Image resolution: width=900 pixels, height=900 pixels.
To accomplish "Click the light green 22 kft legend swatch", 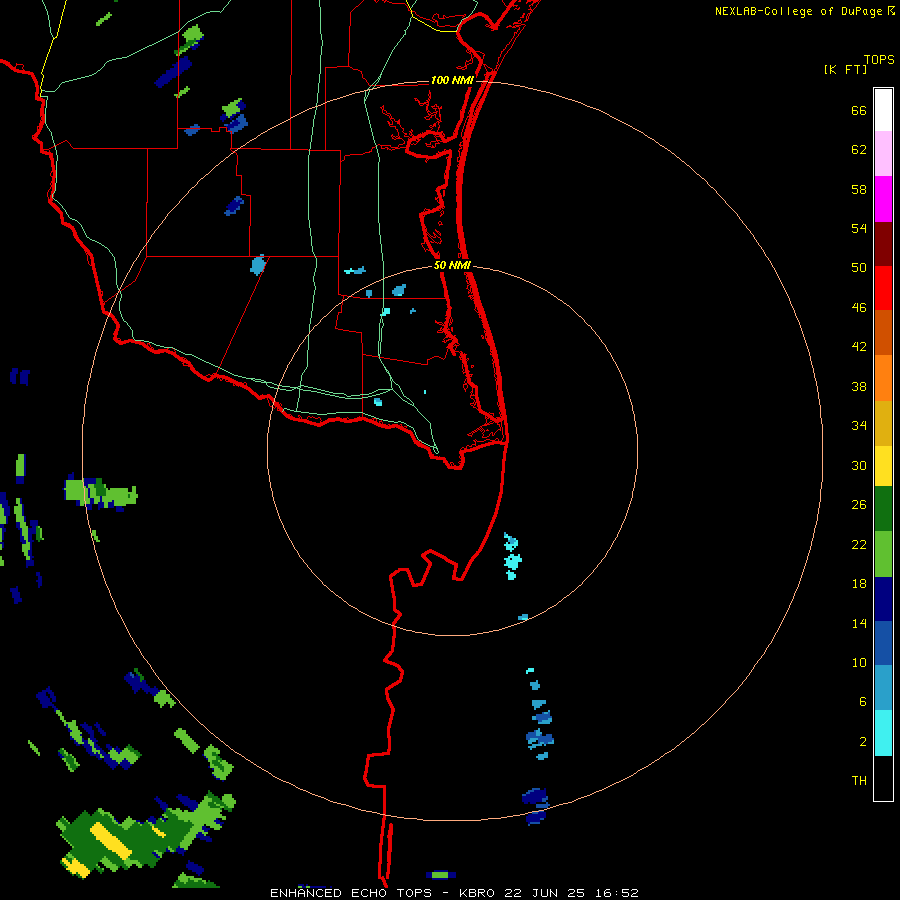I will tap(883, 553).
